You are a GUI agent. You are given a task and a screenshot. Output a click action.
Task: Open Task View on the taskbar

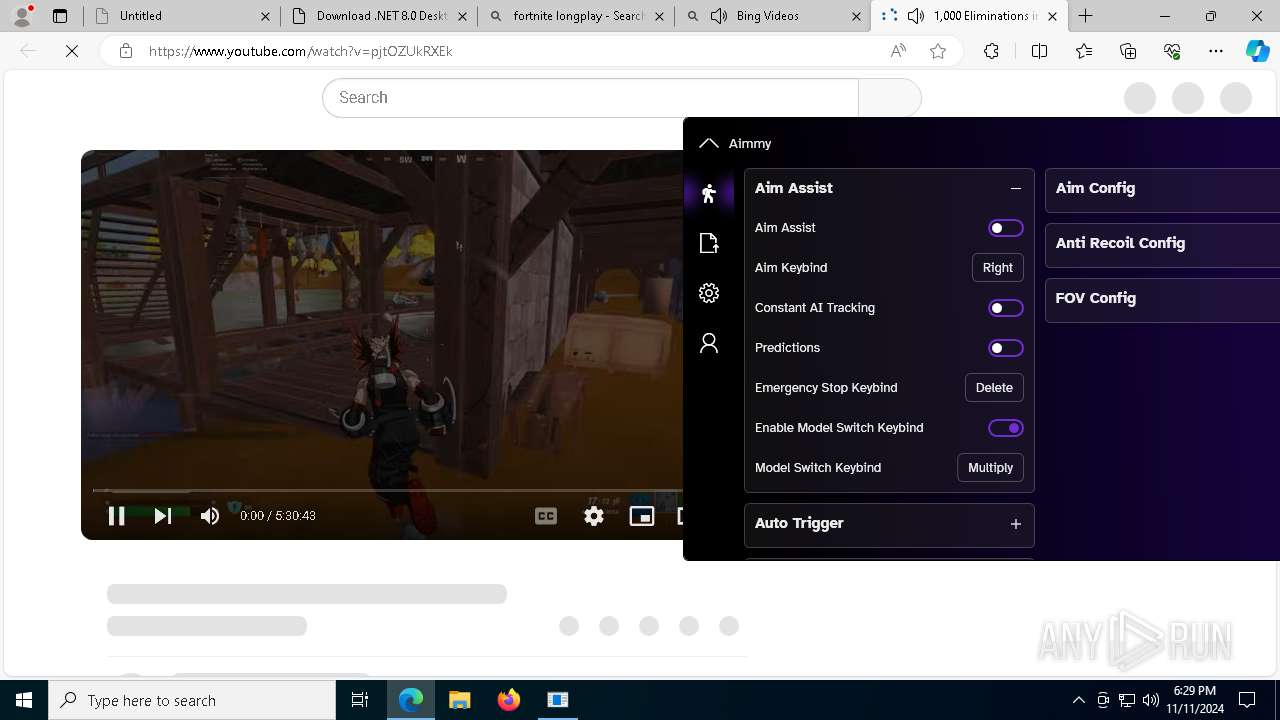pyautogui.click(x=360, y=700)
